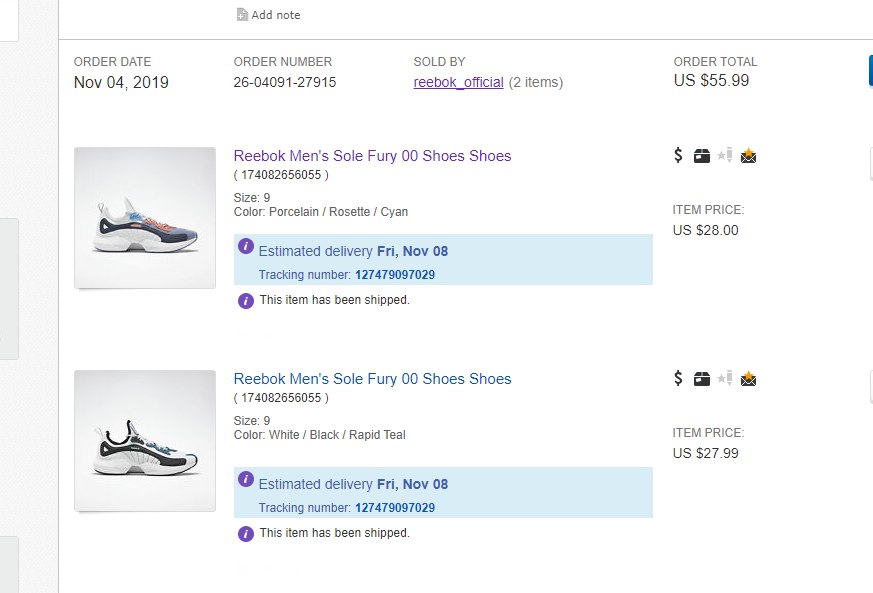873x593 pixels.
Task: Click the '(2 items)' text
Action: 536,82
